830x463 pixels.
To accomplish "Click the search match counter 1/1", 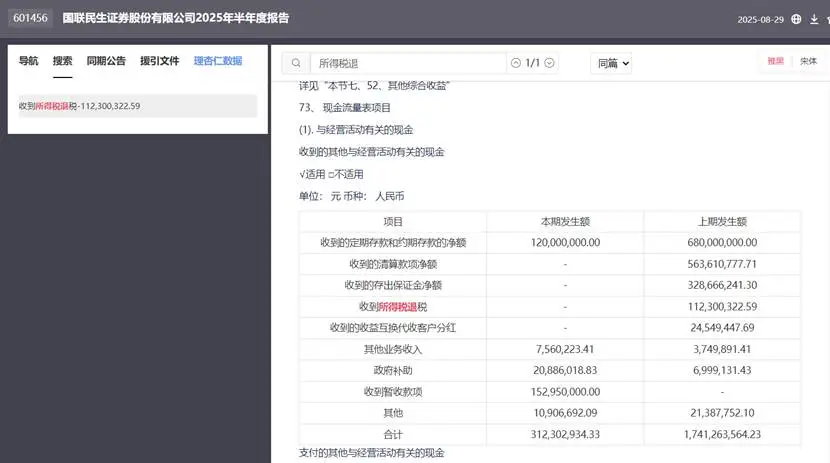I will [x=533, y=63].
